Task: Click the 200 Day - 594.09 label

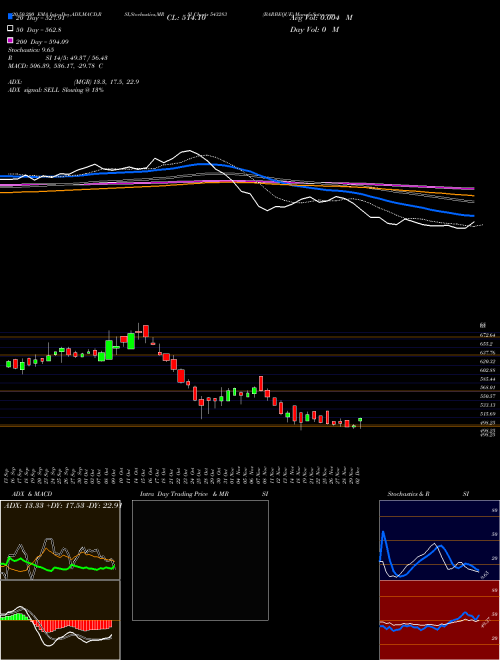Action: 43,42
